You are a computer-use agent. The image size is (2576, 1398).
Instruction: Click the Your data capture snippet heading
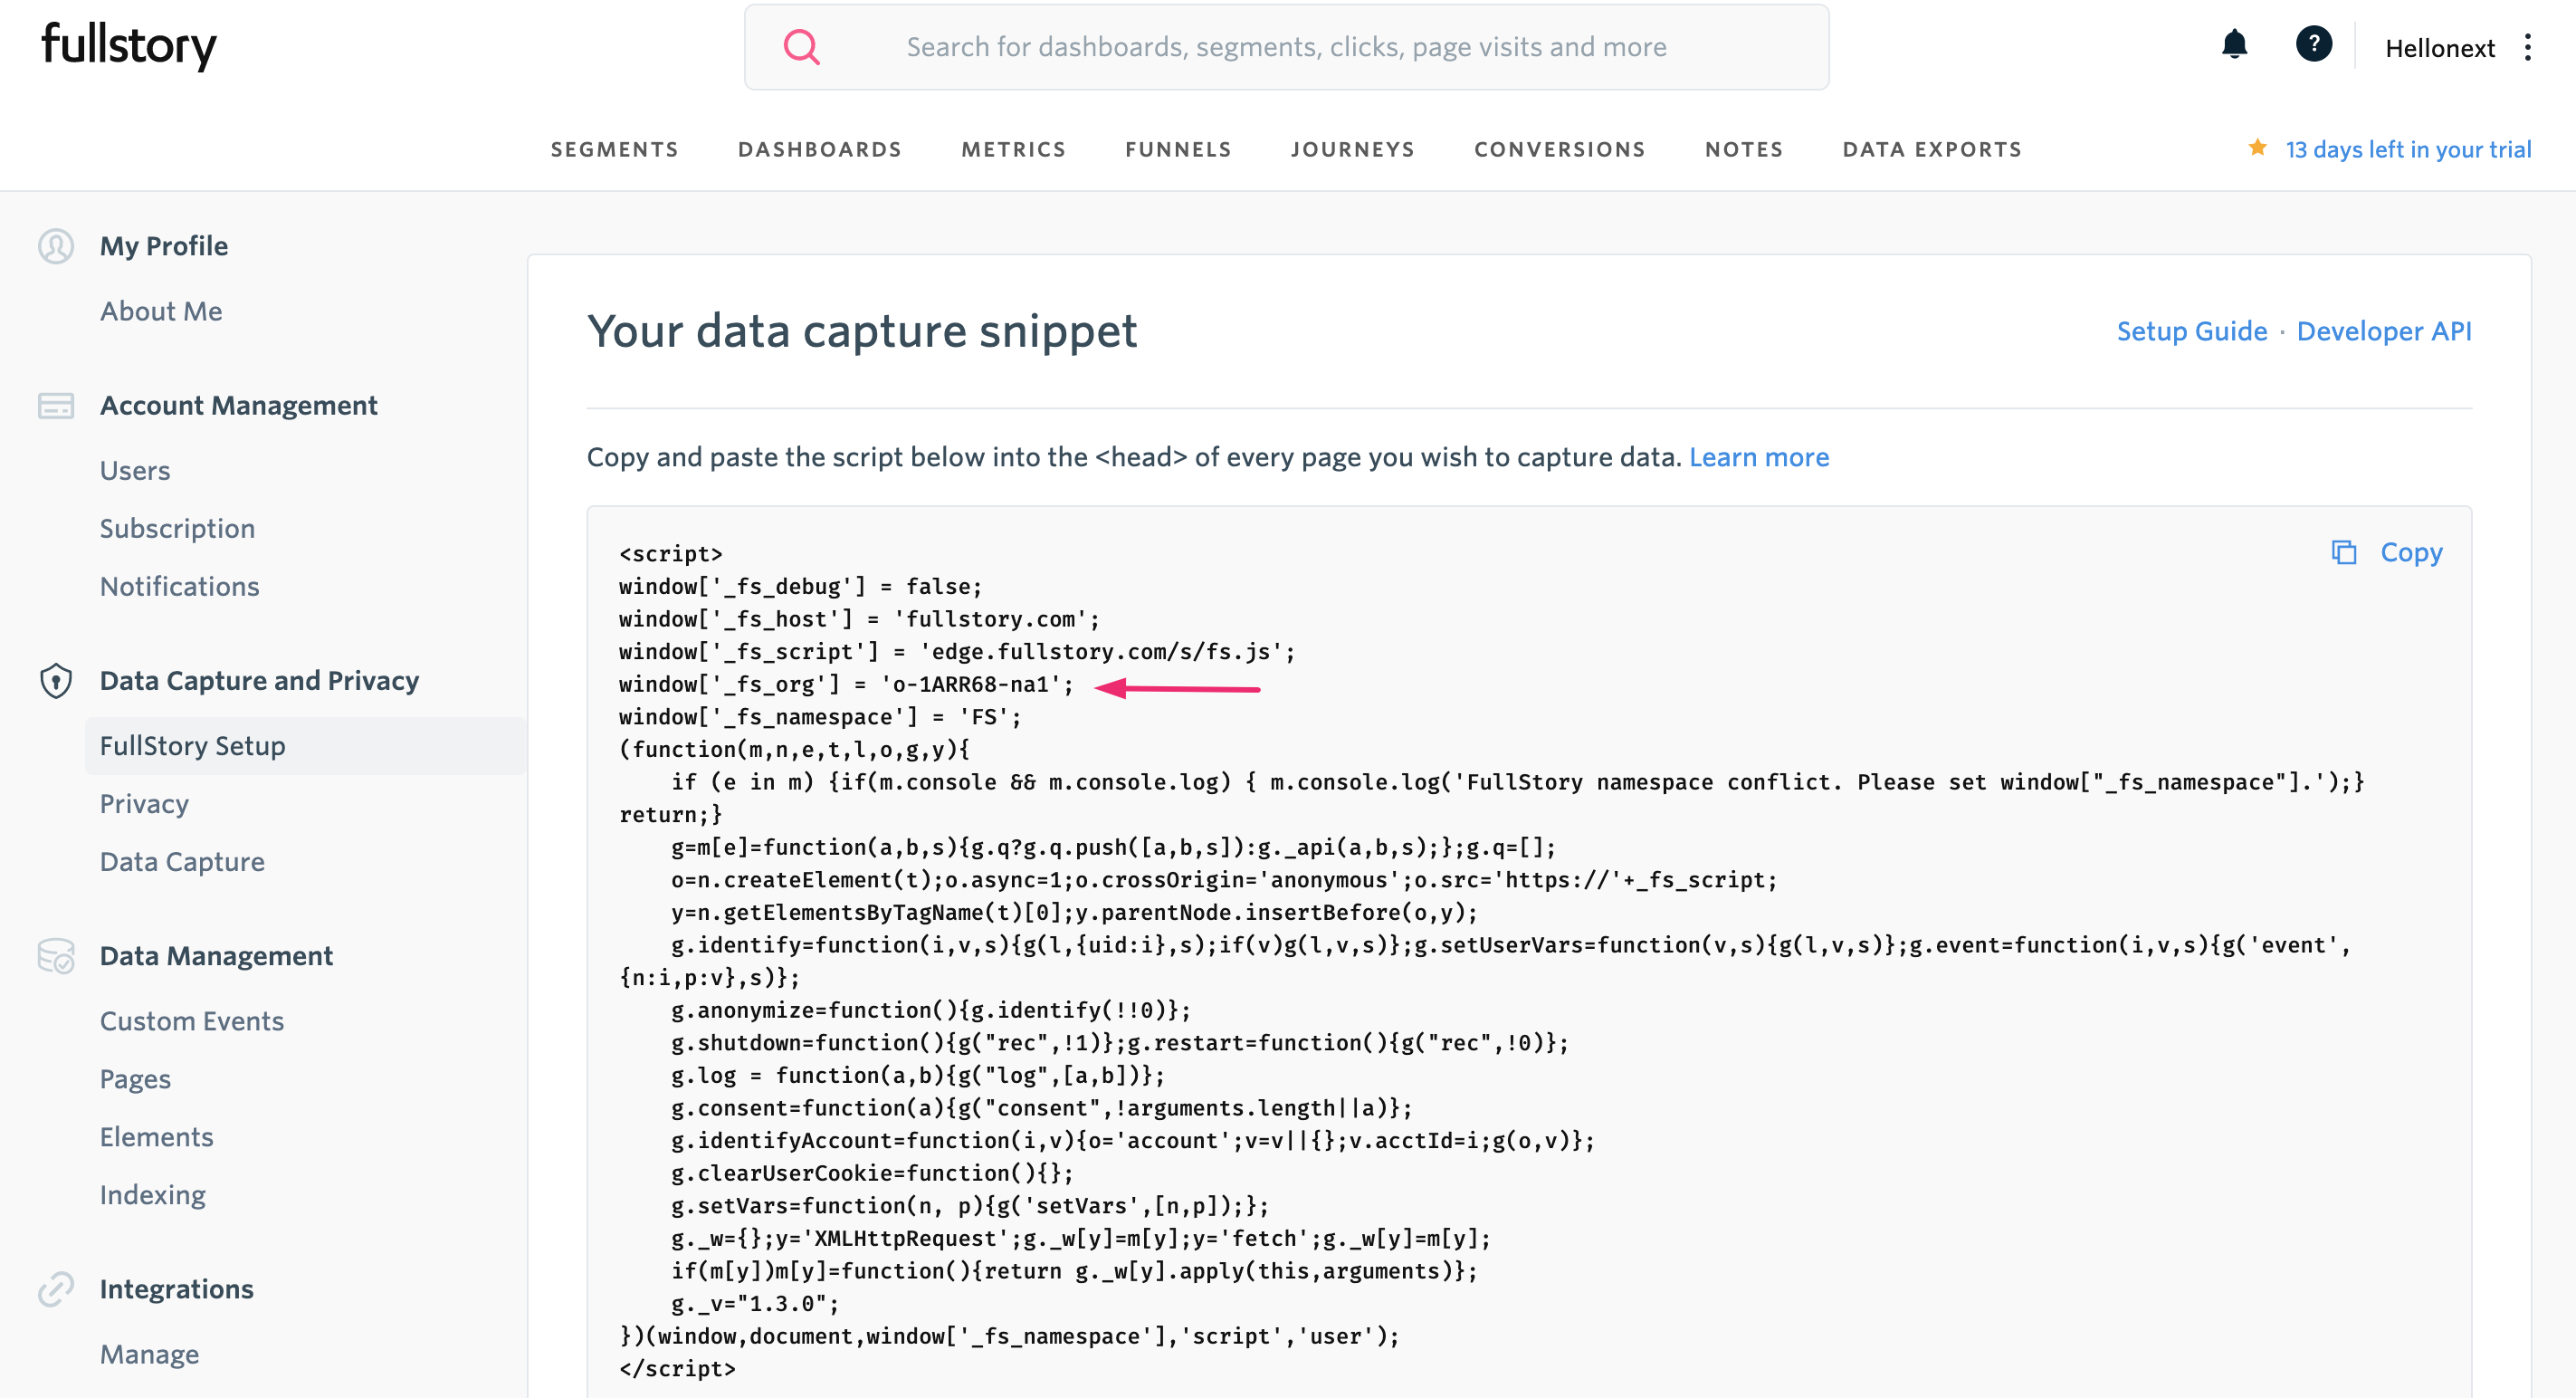(x=861, y=331)
